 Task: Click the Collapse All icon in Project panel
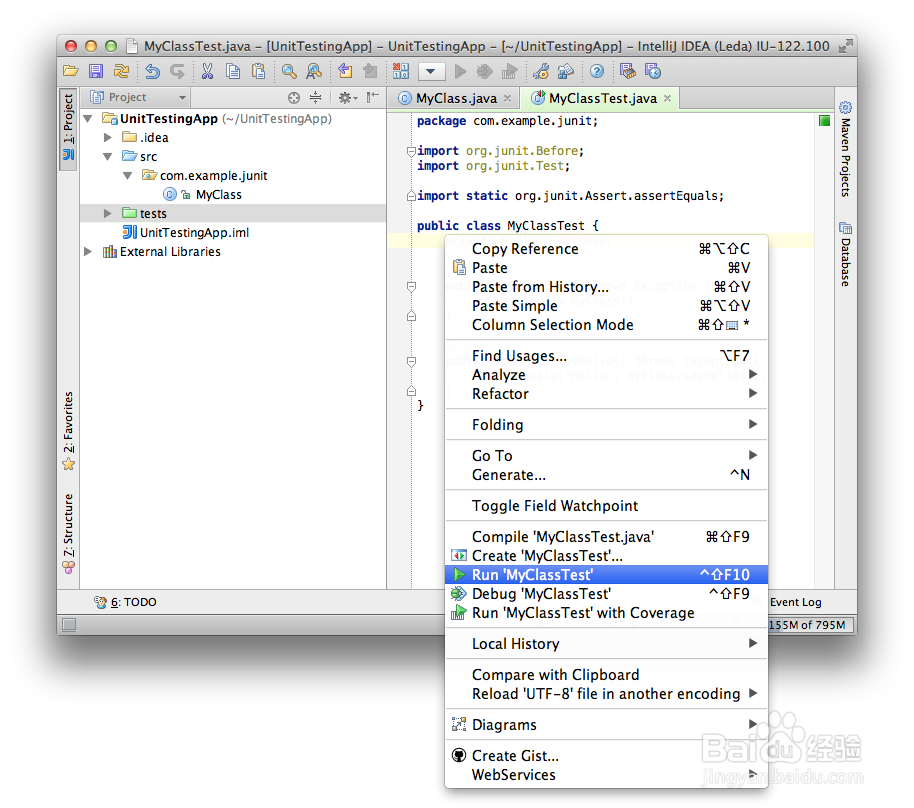point(315,97)
